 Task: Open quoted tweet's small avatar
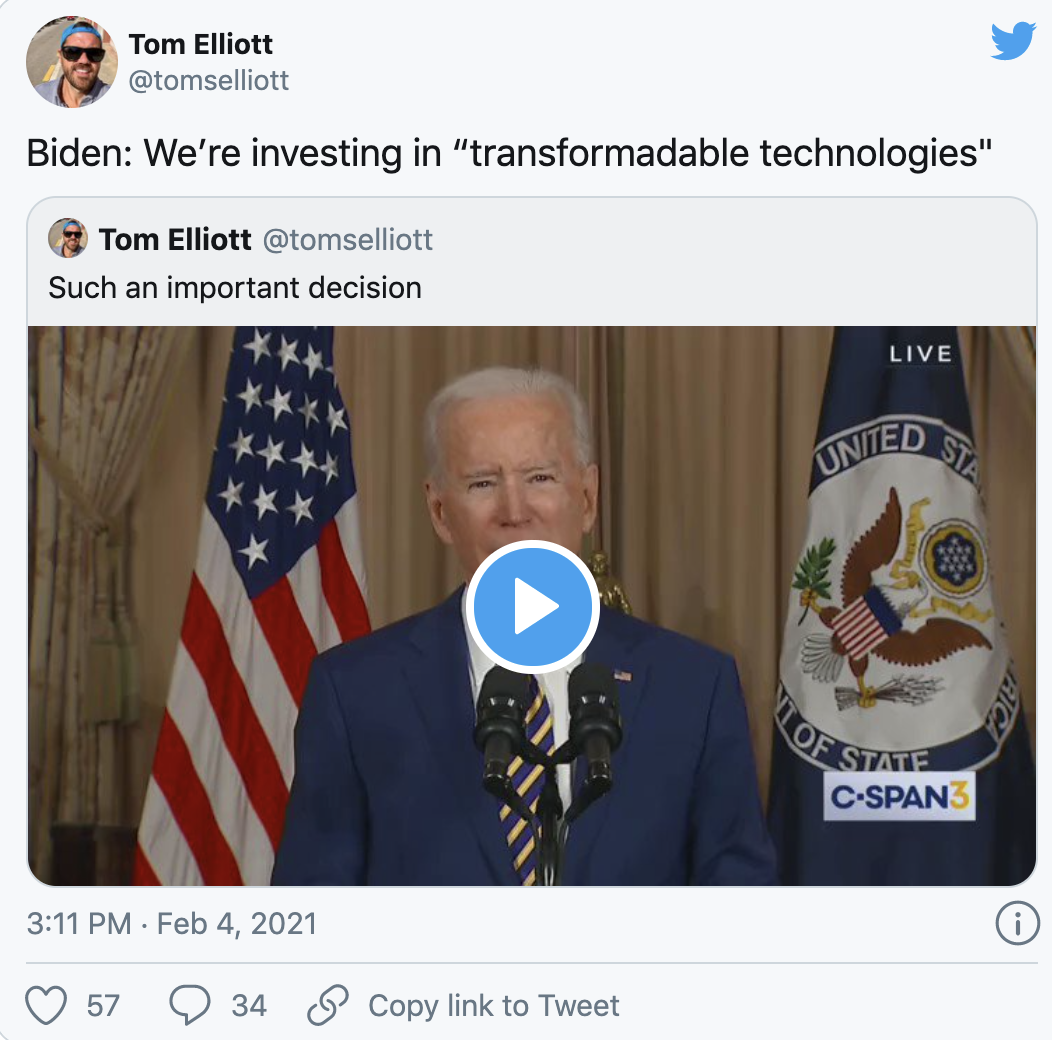coord(68,238)
